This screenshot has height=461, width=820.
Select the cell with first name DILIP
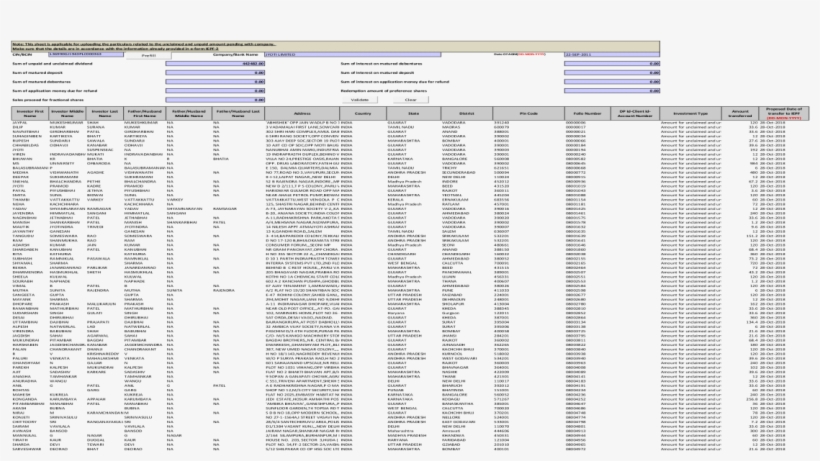point(30,127)
